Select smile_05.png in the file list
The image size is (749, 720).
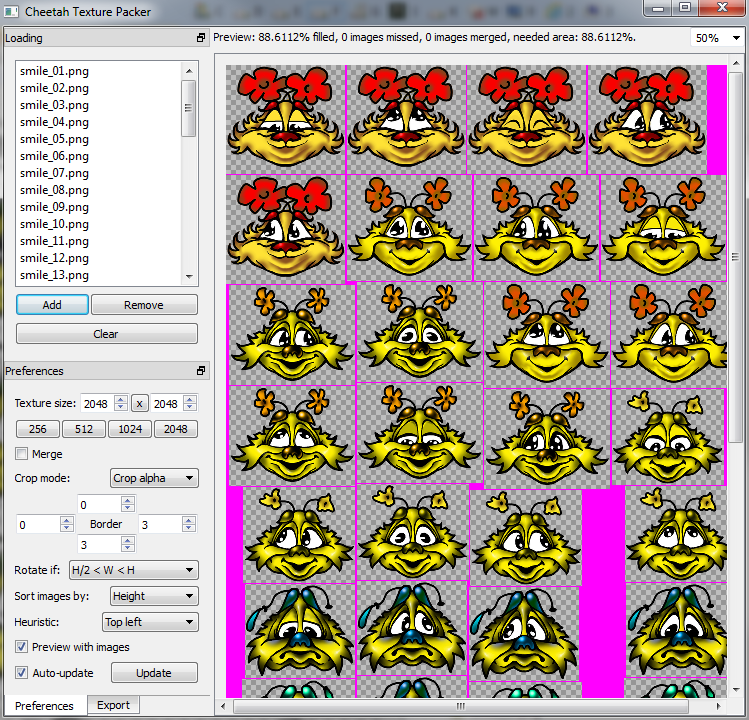54,139
